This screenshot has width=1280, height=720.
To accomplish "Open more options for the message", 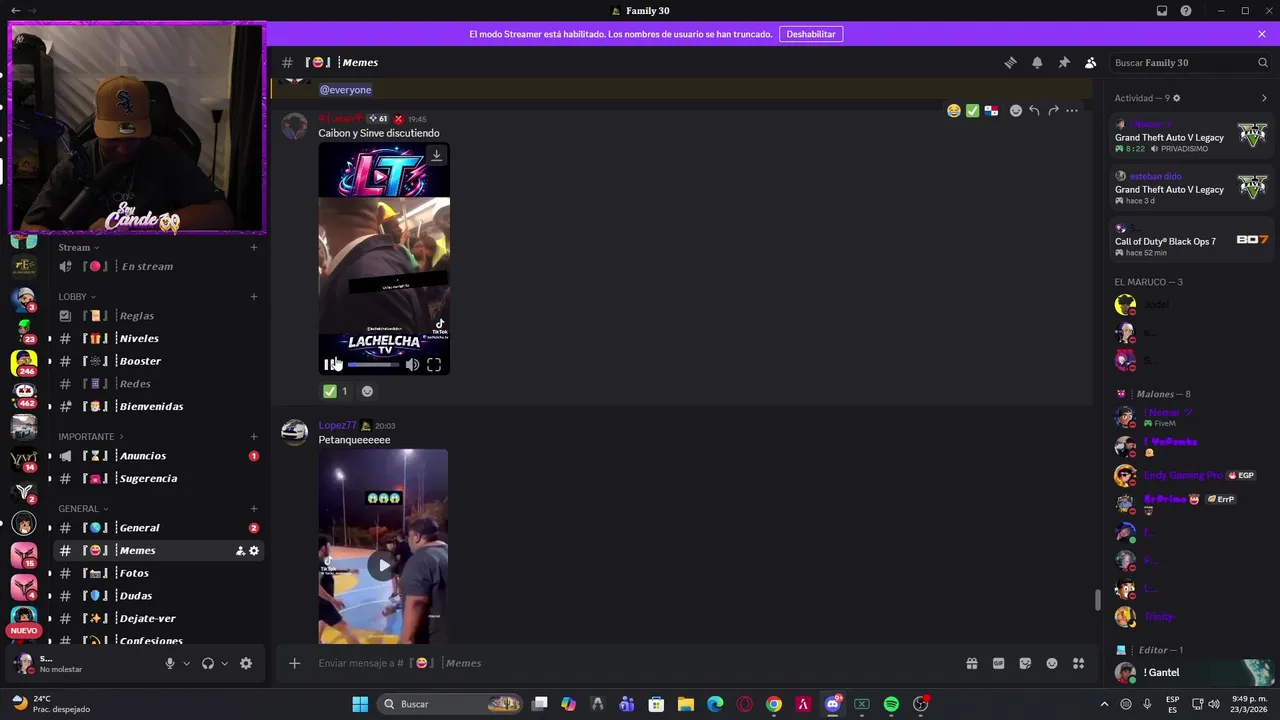I will click(x=1072, y=111).
